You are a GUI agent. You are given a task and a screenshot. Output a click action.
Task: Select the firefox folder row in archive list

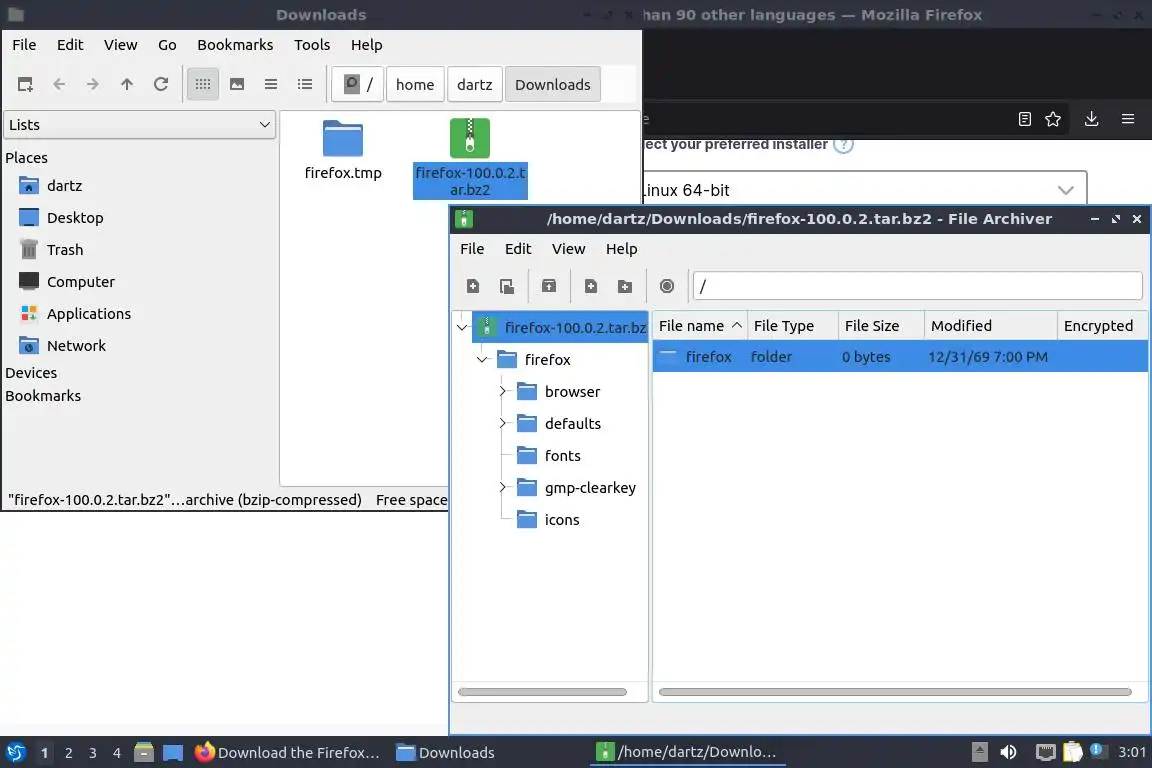[899, 356]
